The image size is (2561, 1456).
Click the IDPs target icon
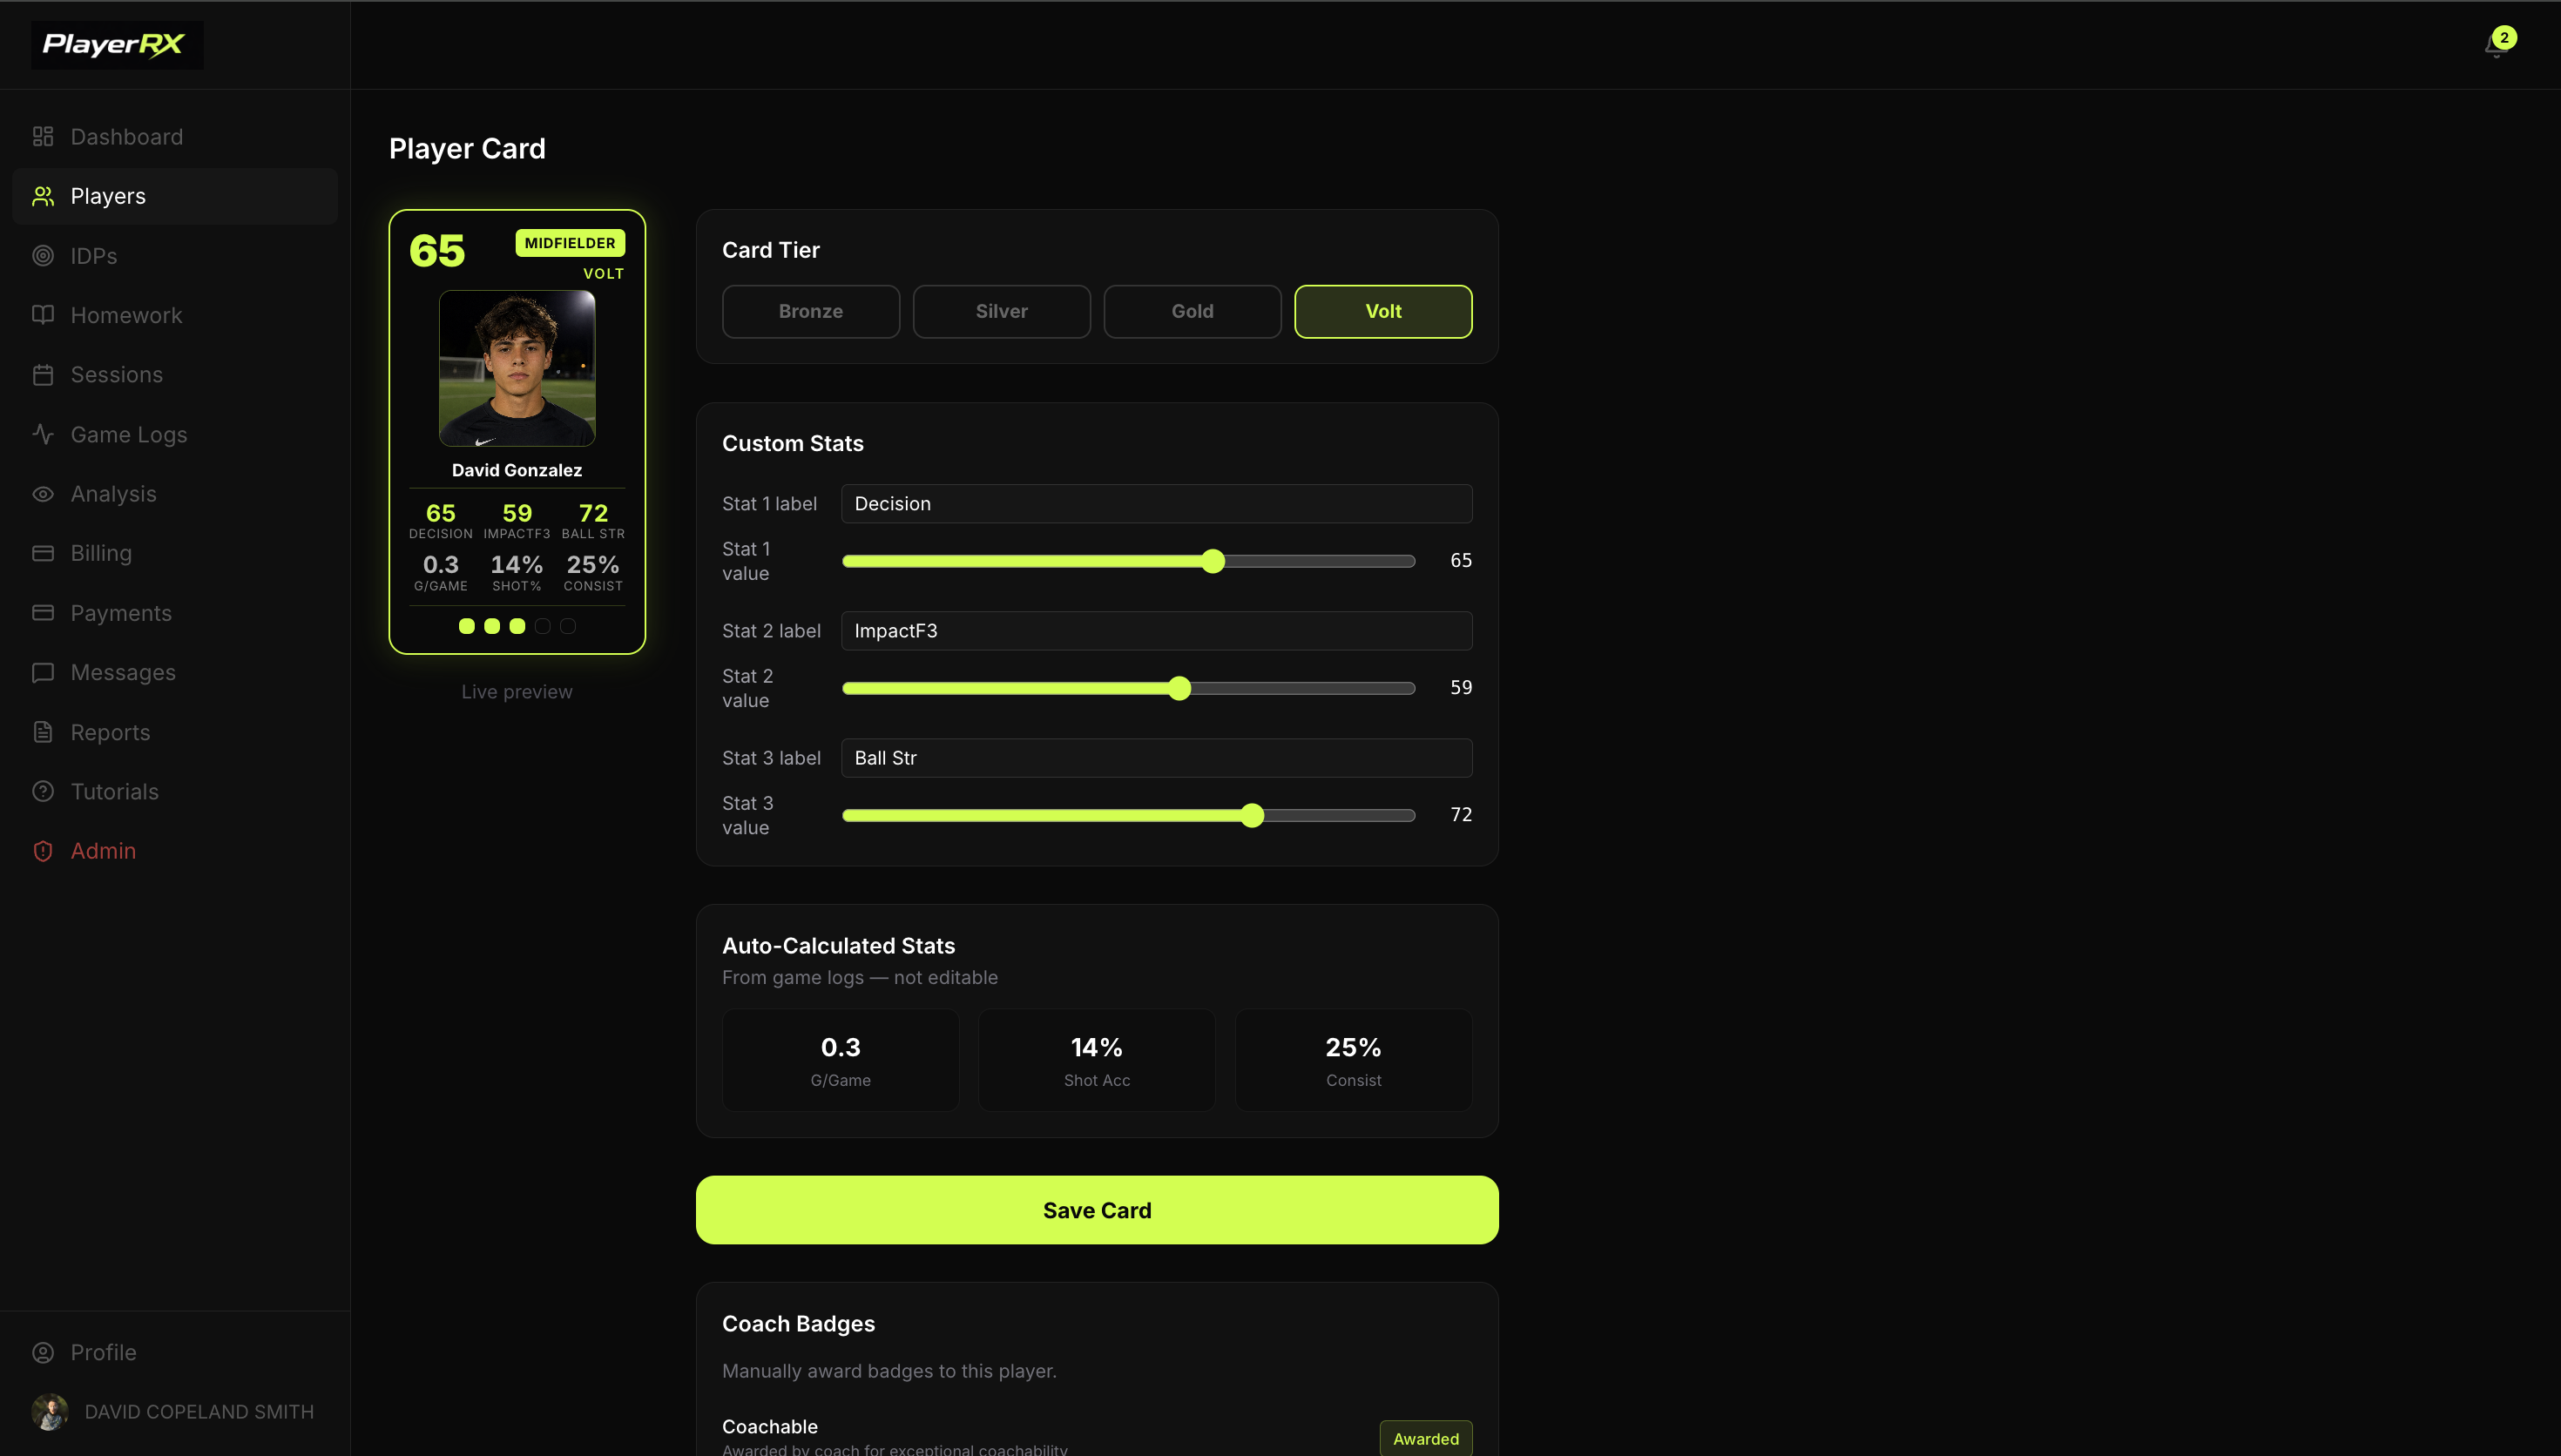(x=43, y=256)
